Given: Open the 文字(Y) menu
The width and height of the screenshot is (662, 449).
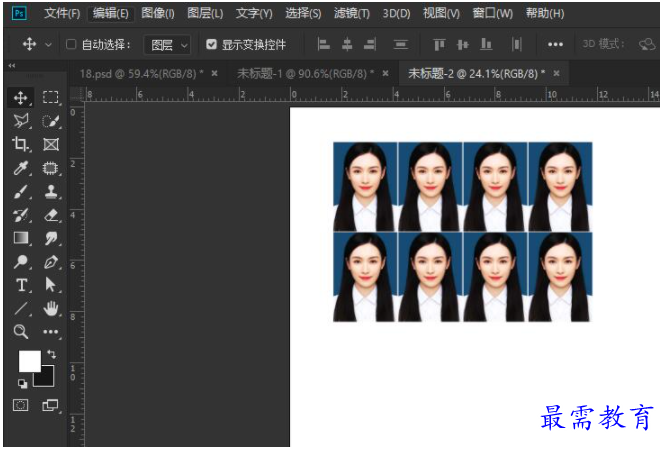Looking at the screenshot, I should [x=254, y=14].
